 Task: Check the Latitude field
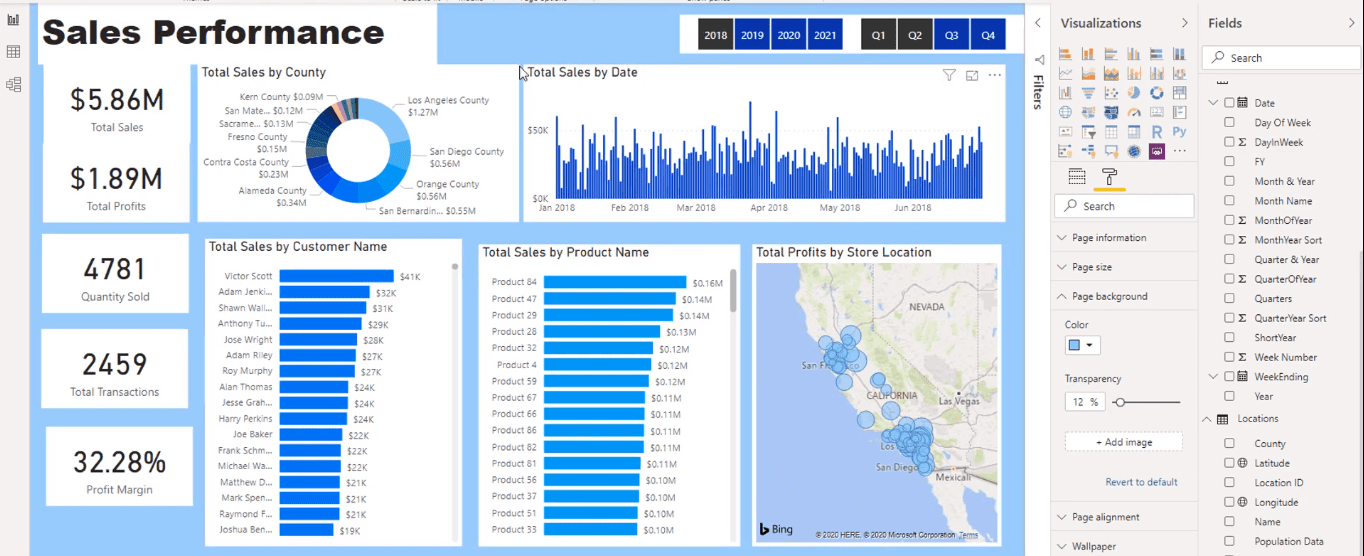coord(1230,463)
